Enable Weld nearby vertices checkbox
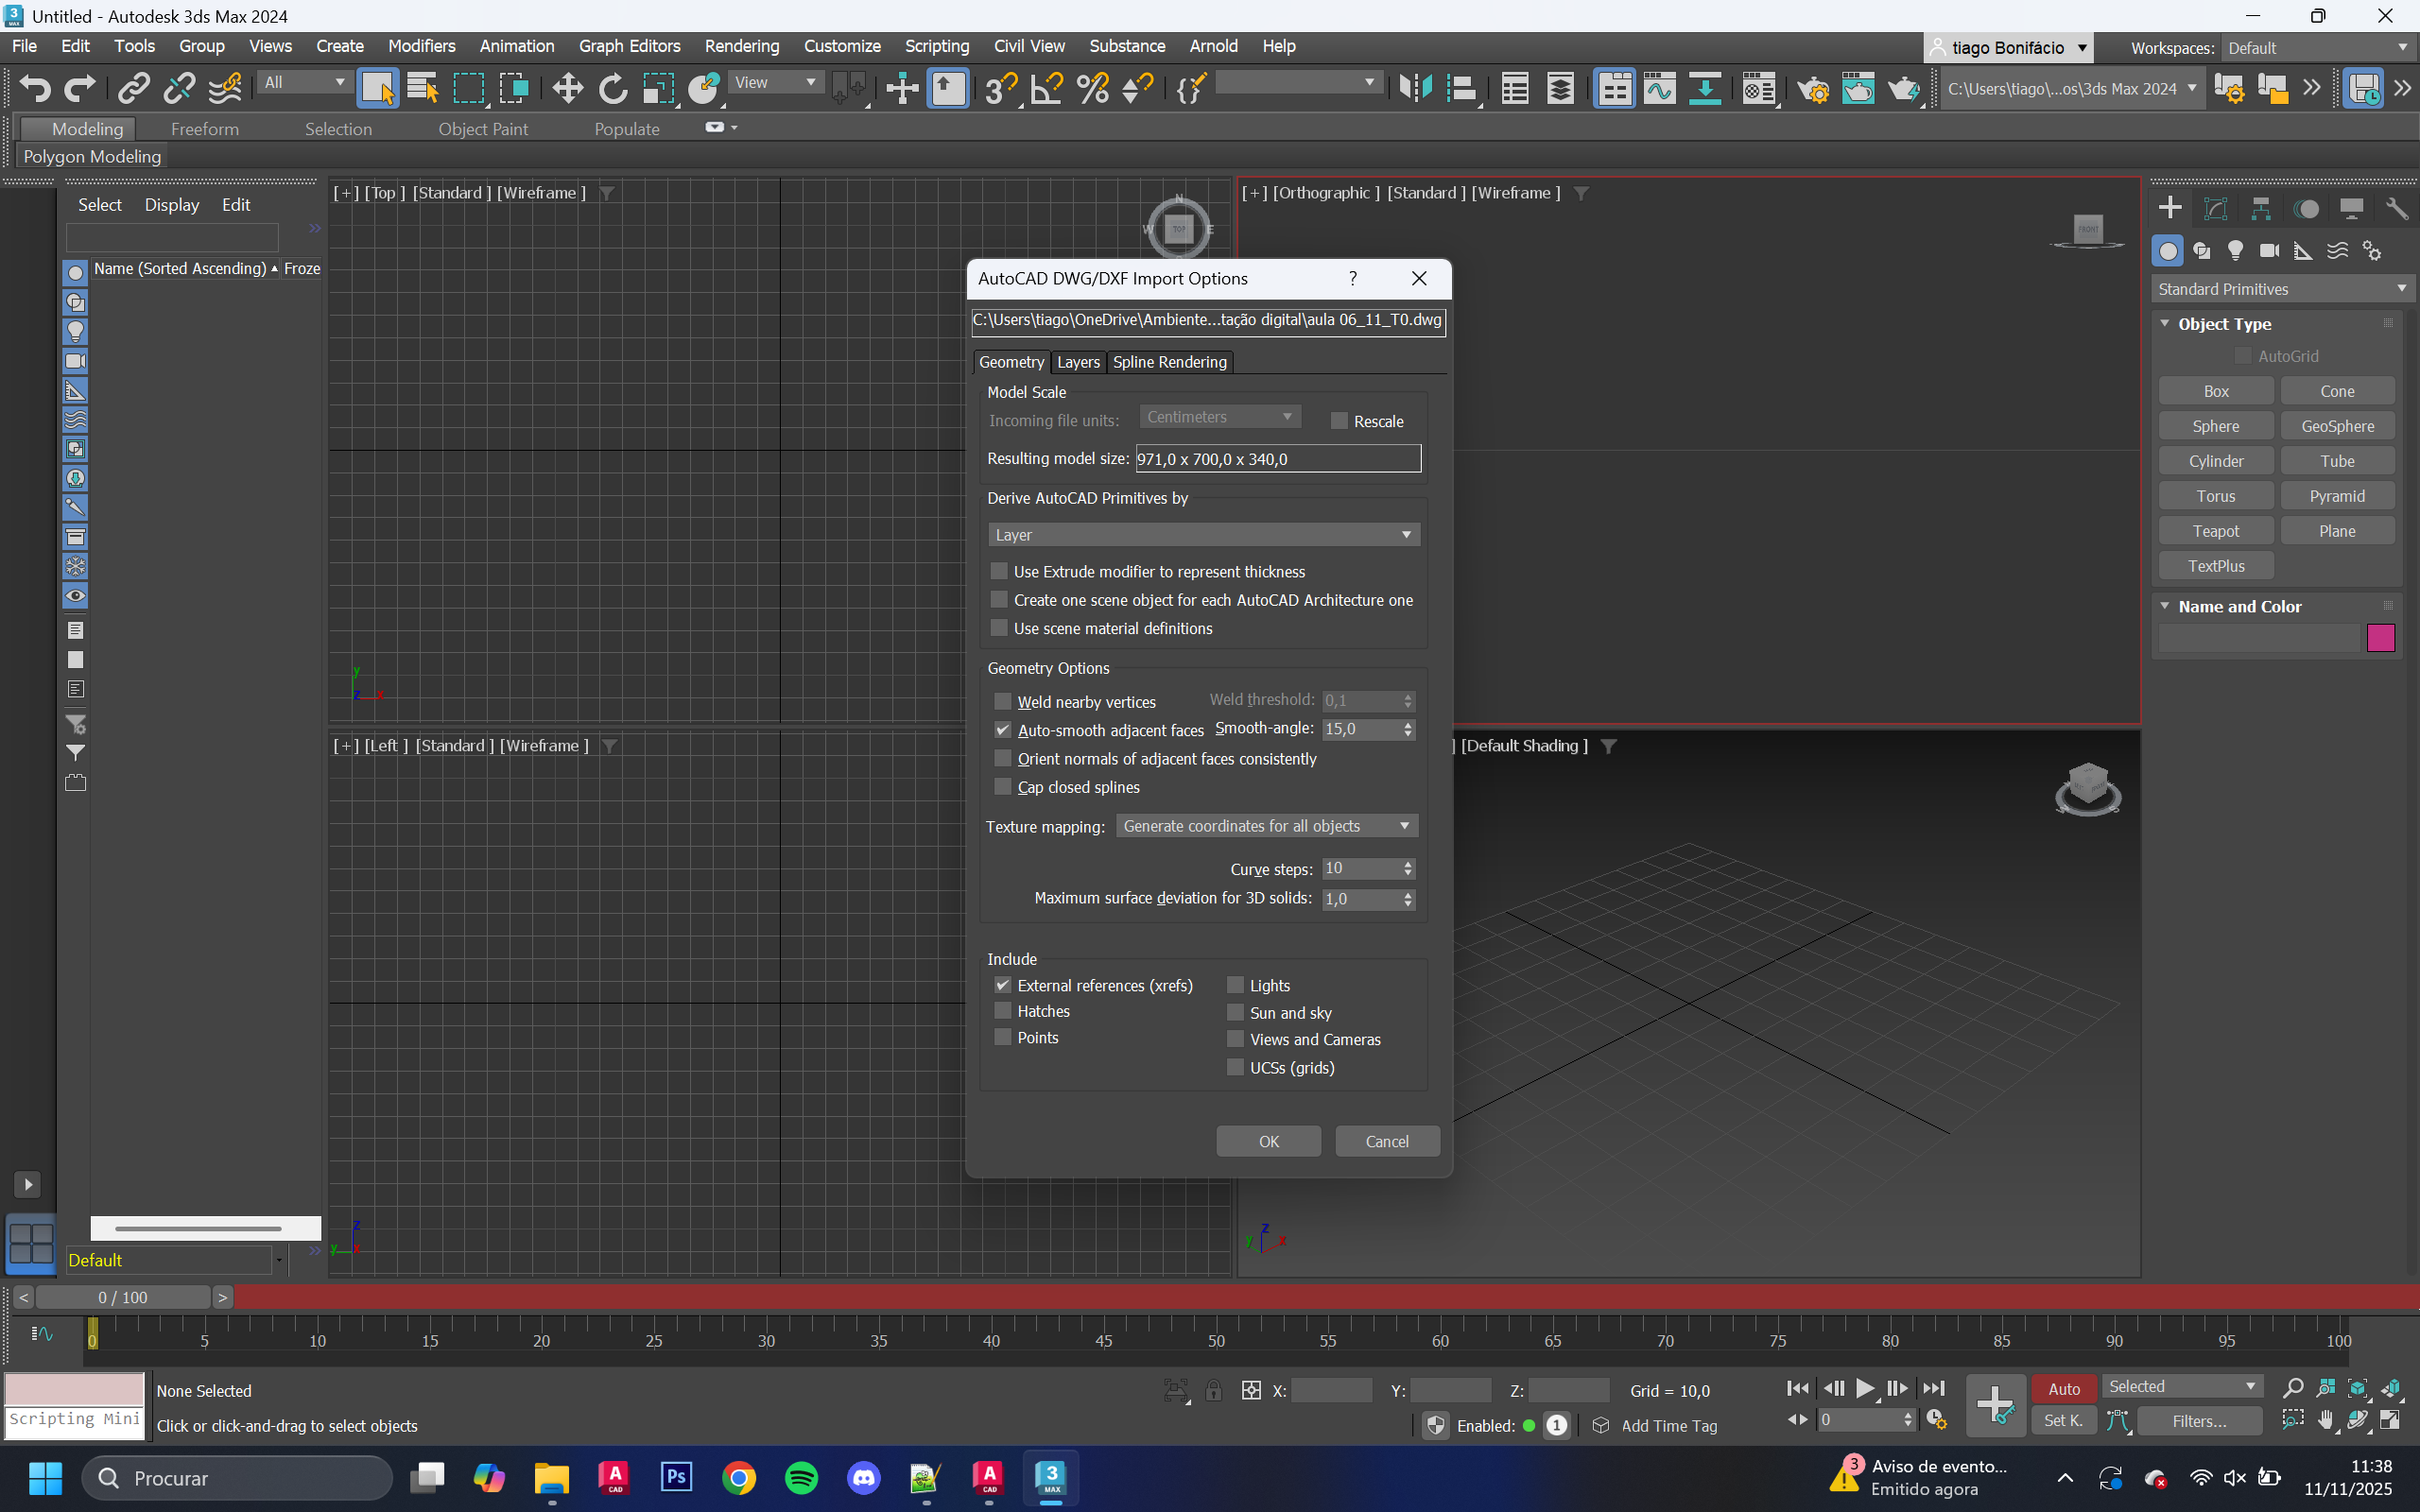This screenshot has width=2420, height=1512. point(1003,702)
